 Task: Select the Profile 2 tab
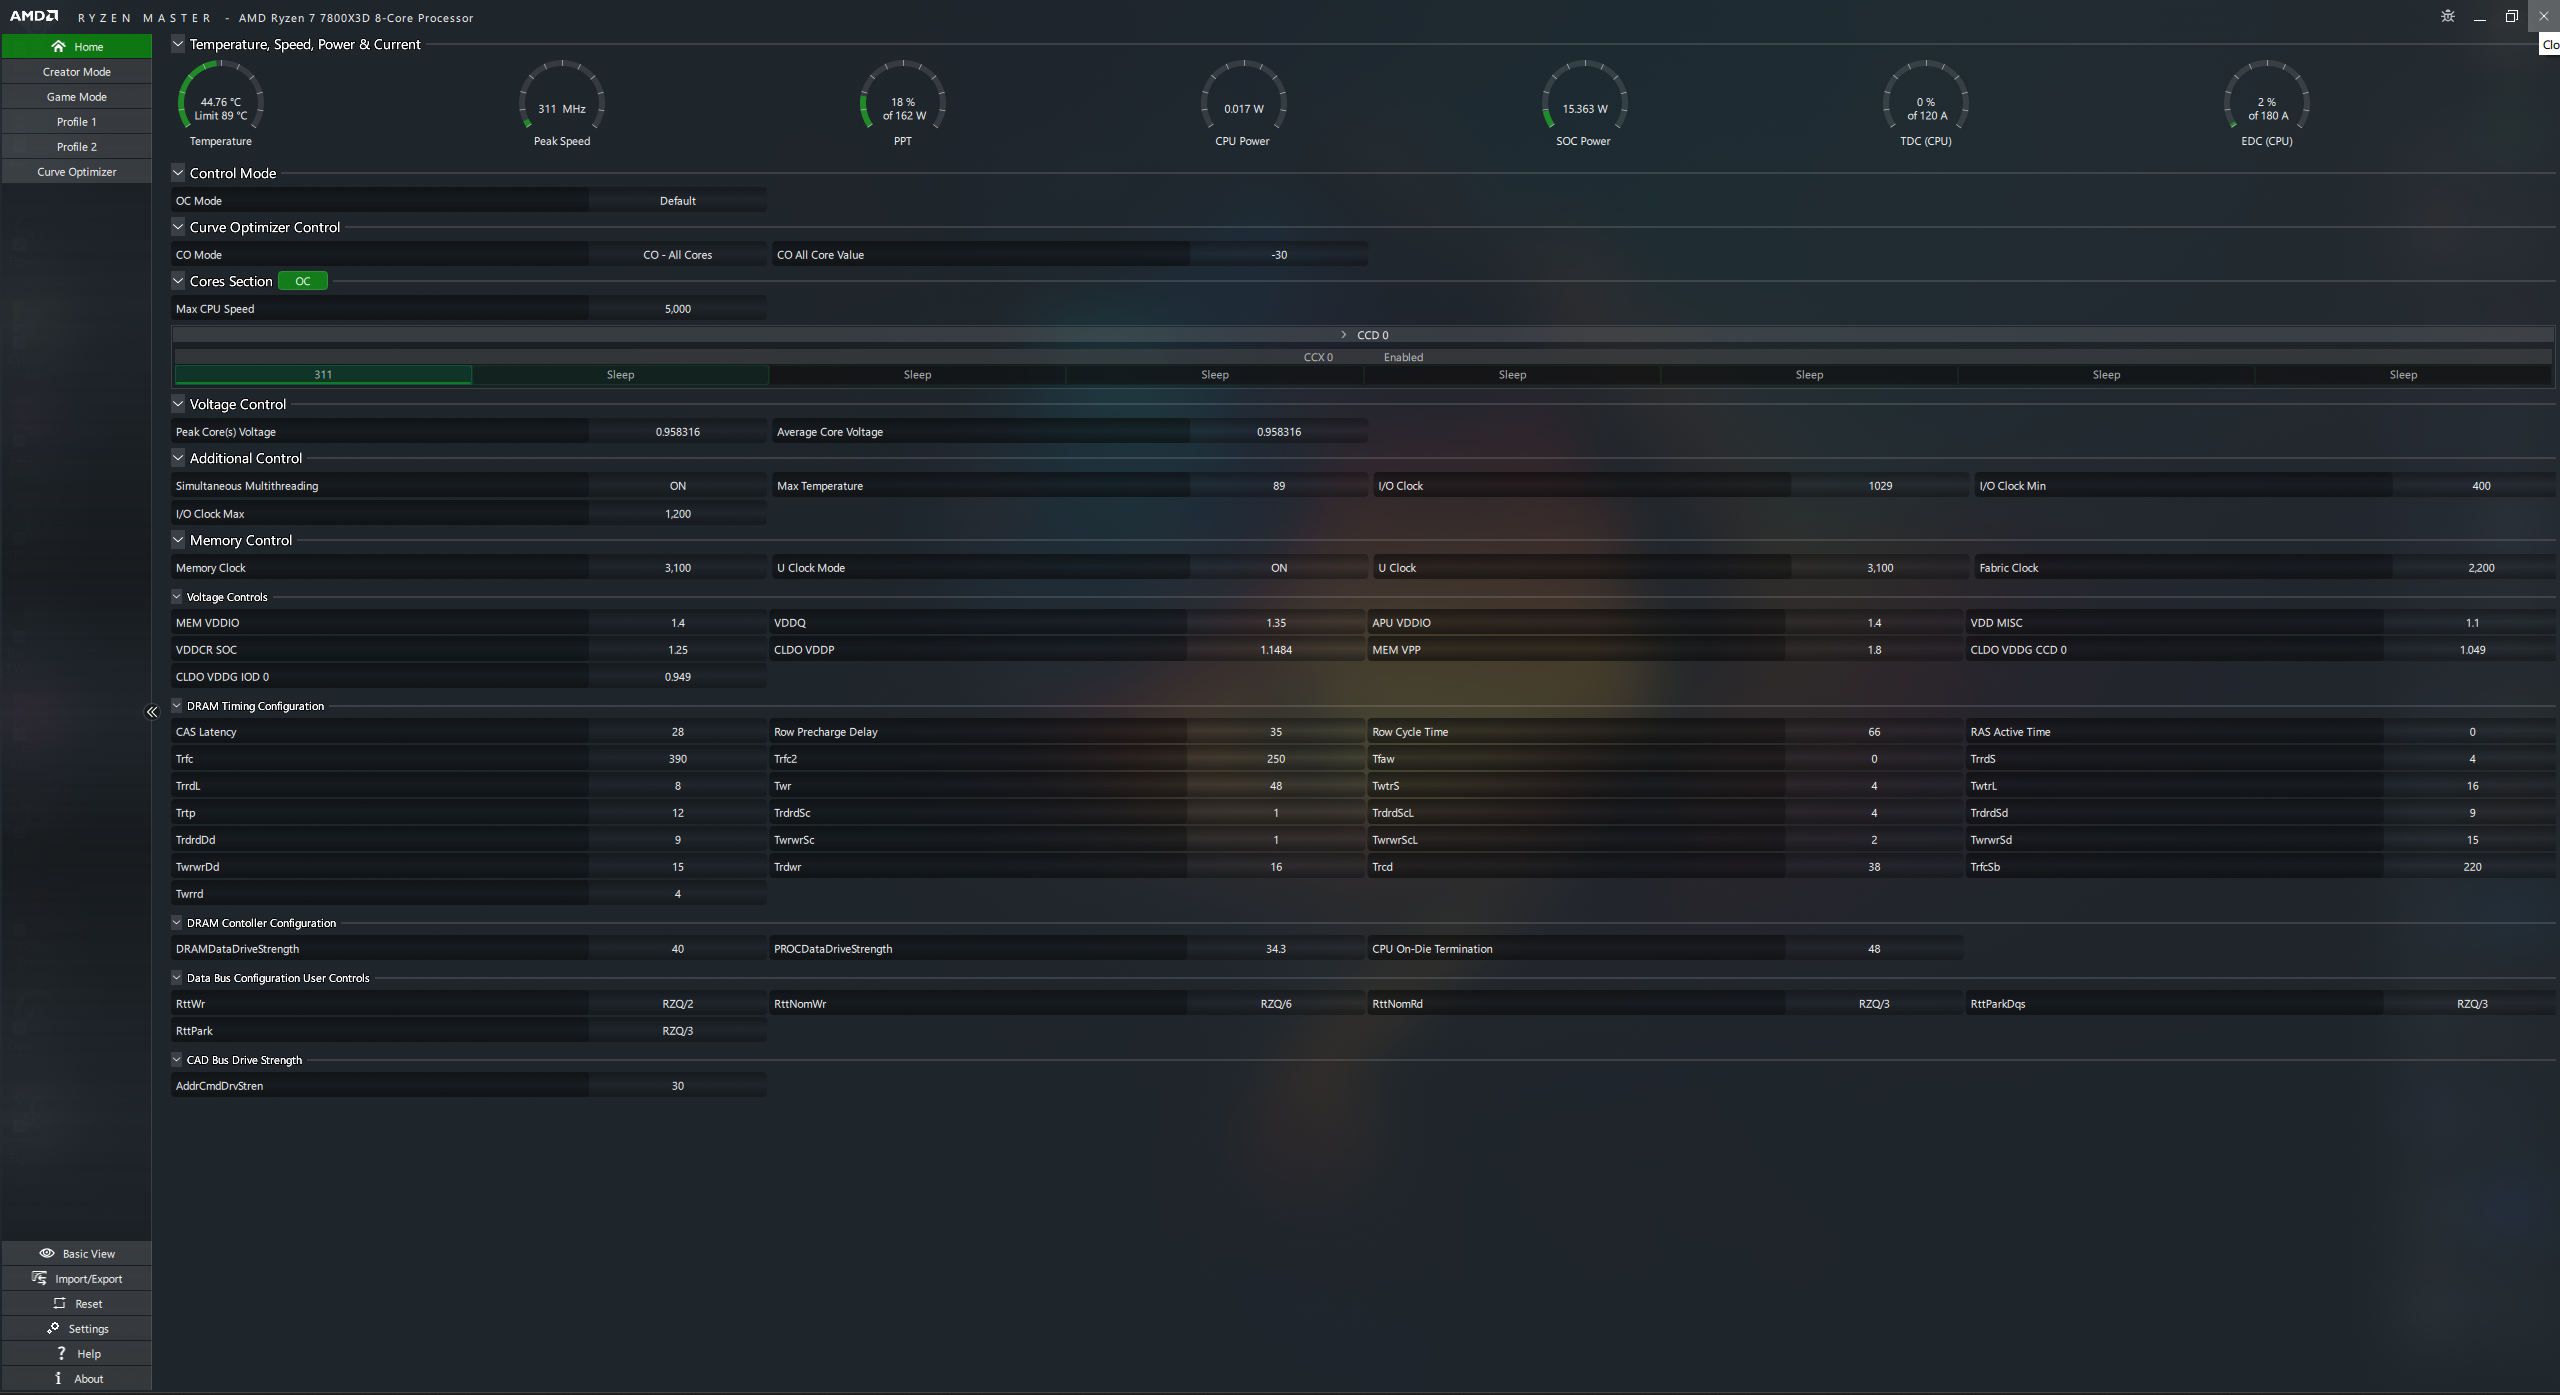[x=76, y=146]
